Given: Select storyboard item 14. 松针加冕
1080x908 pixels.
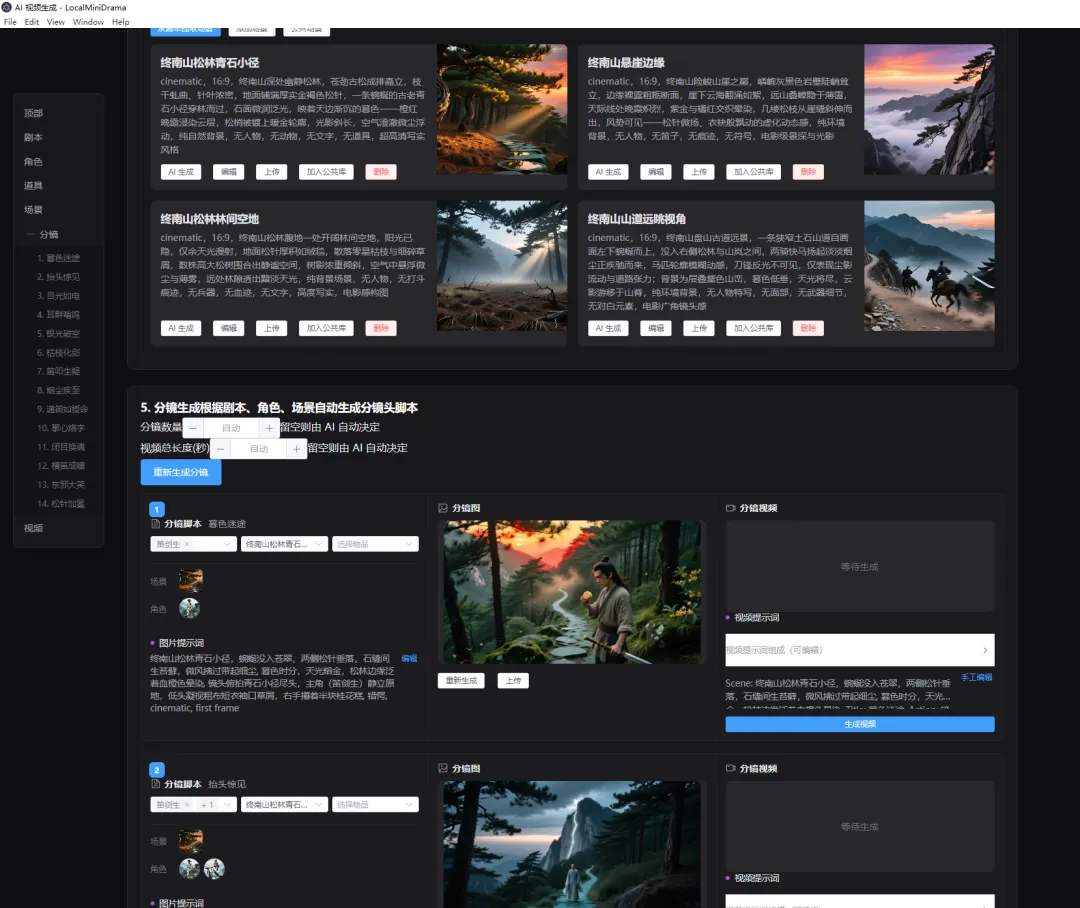Looking at the screenshot, I should [x=61, y=504].
